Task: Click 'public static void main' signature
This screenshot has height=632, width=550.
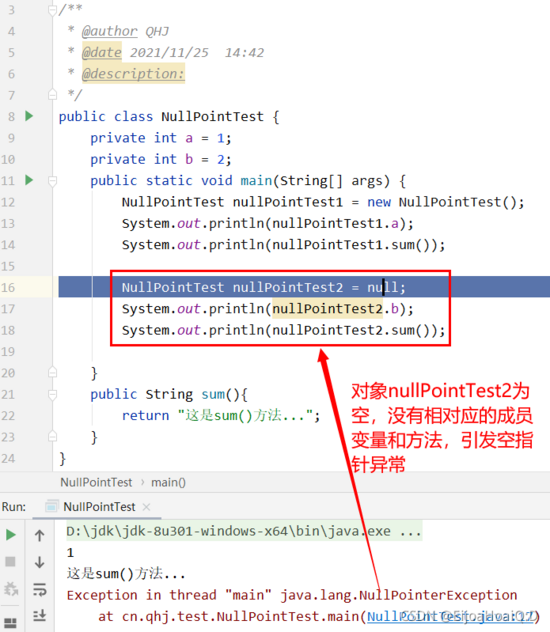Action: 181,181
